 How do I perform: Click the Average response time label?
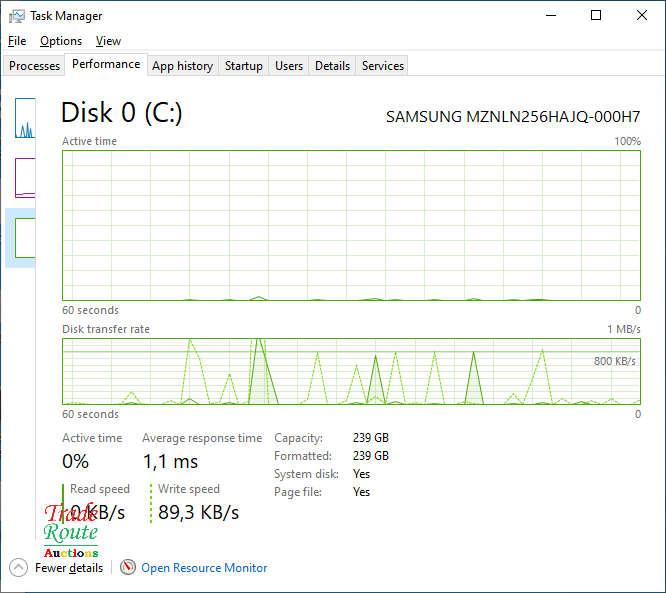202,438
